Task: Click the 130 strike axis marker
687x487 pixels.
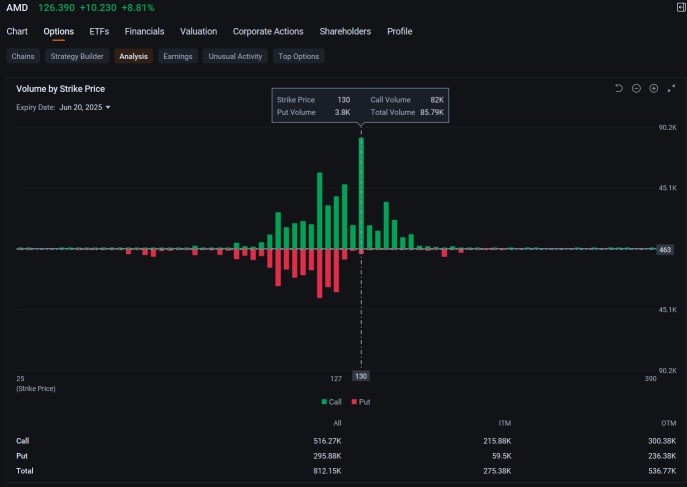Action: 361,376
